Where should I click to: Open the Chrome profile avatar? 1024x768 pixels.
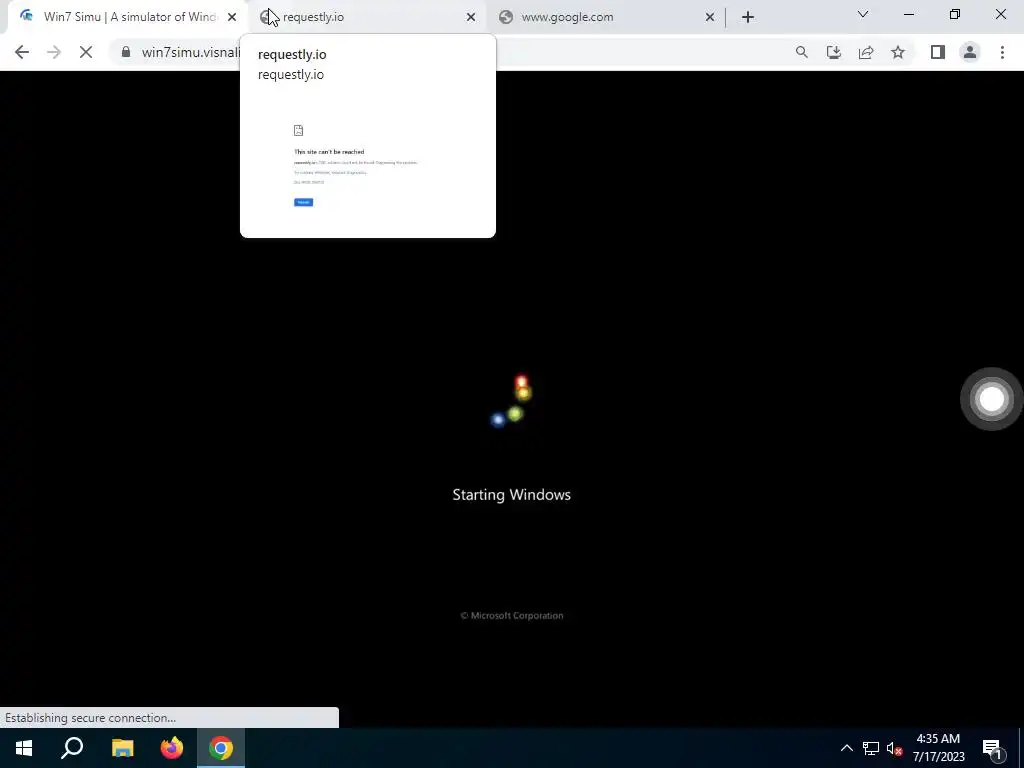970,52
